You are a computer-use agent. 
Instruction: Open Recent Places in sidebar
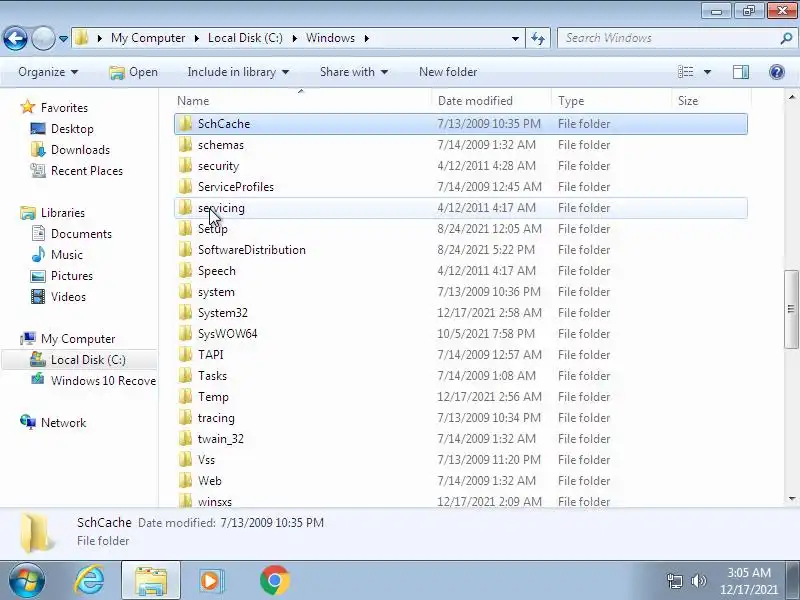(x=87, y=170)
